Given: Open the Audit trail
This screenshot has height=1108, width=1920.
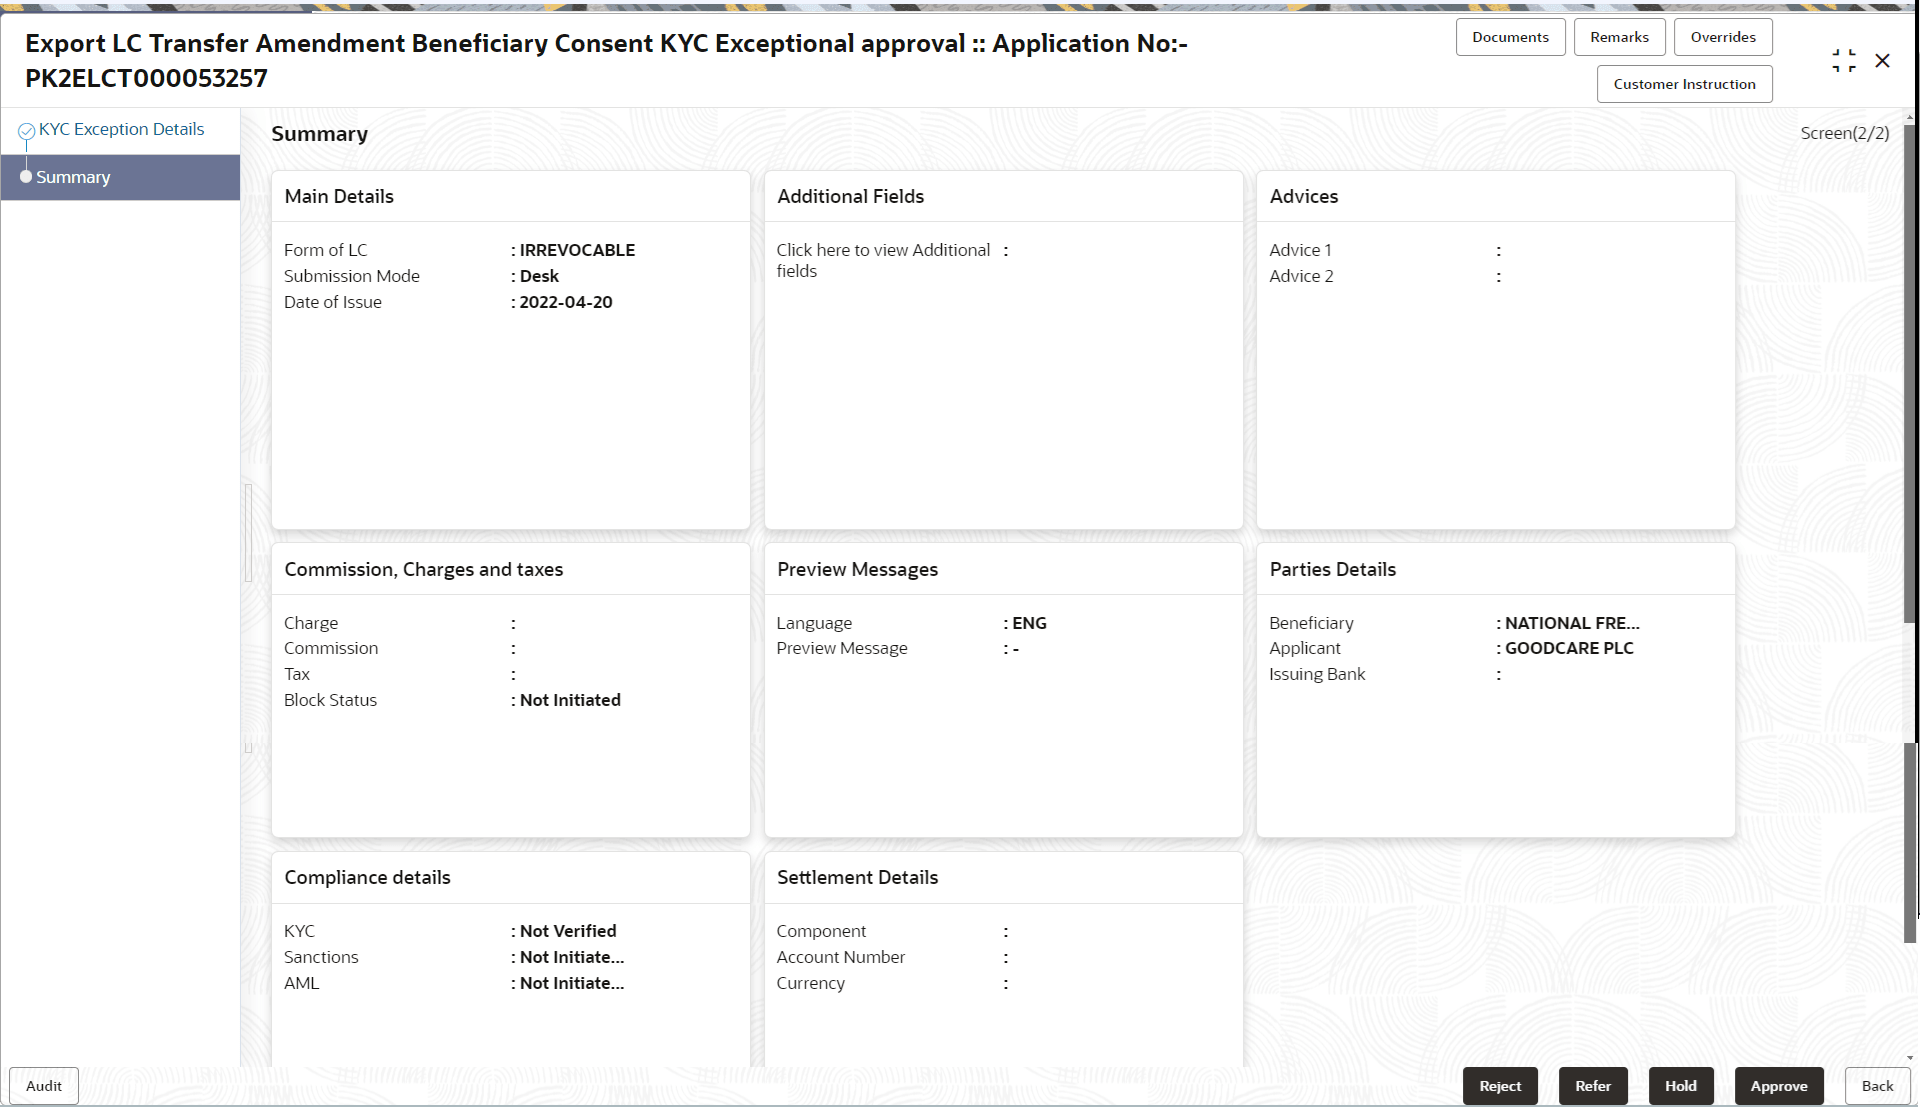Looking at the screenshot, I should click(43, 1086).
